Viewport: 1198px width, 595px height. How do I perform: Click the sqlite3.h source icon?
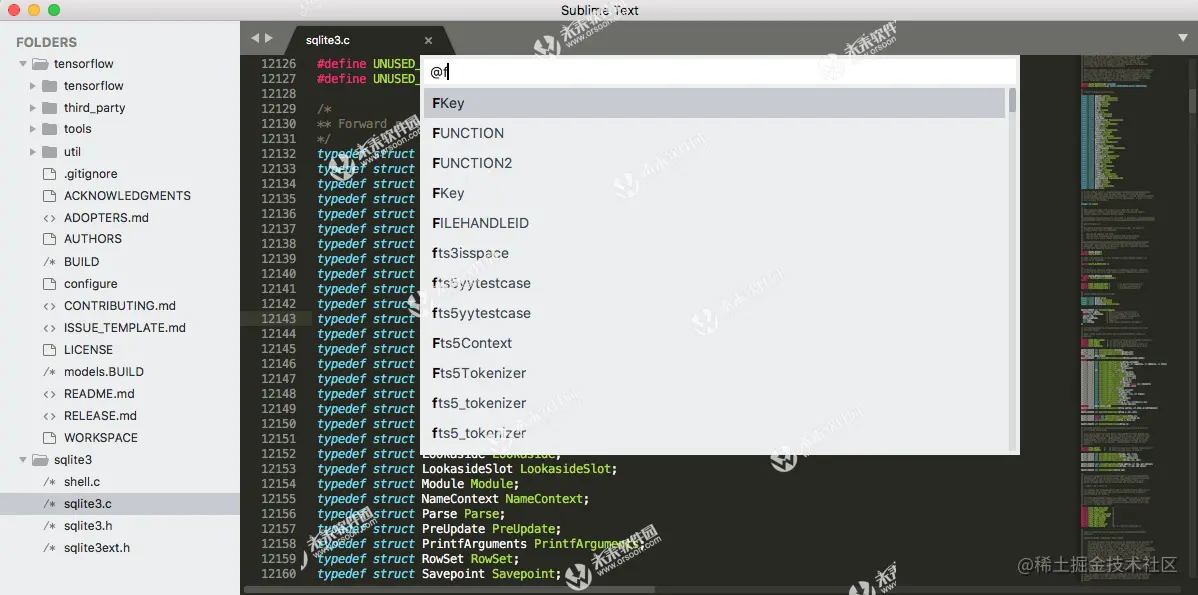(x=50, y=525)
